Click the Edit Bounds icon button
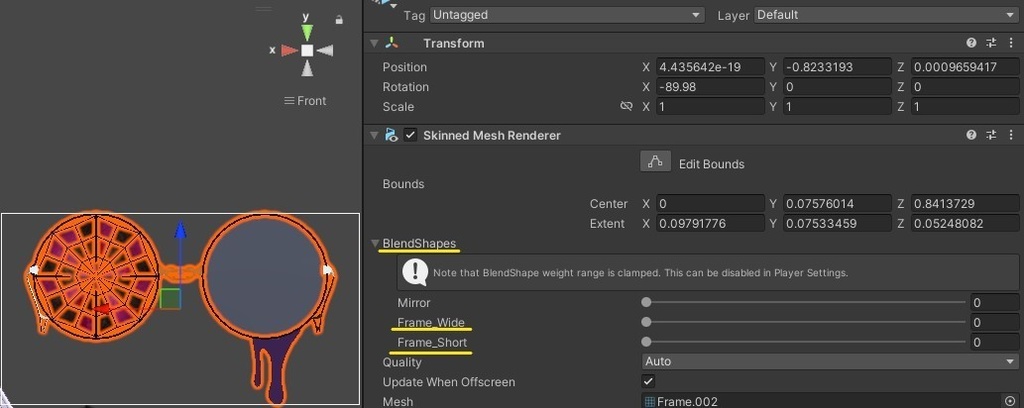Screen dimensions: 1024x408 click(x=655, y=162)
